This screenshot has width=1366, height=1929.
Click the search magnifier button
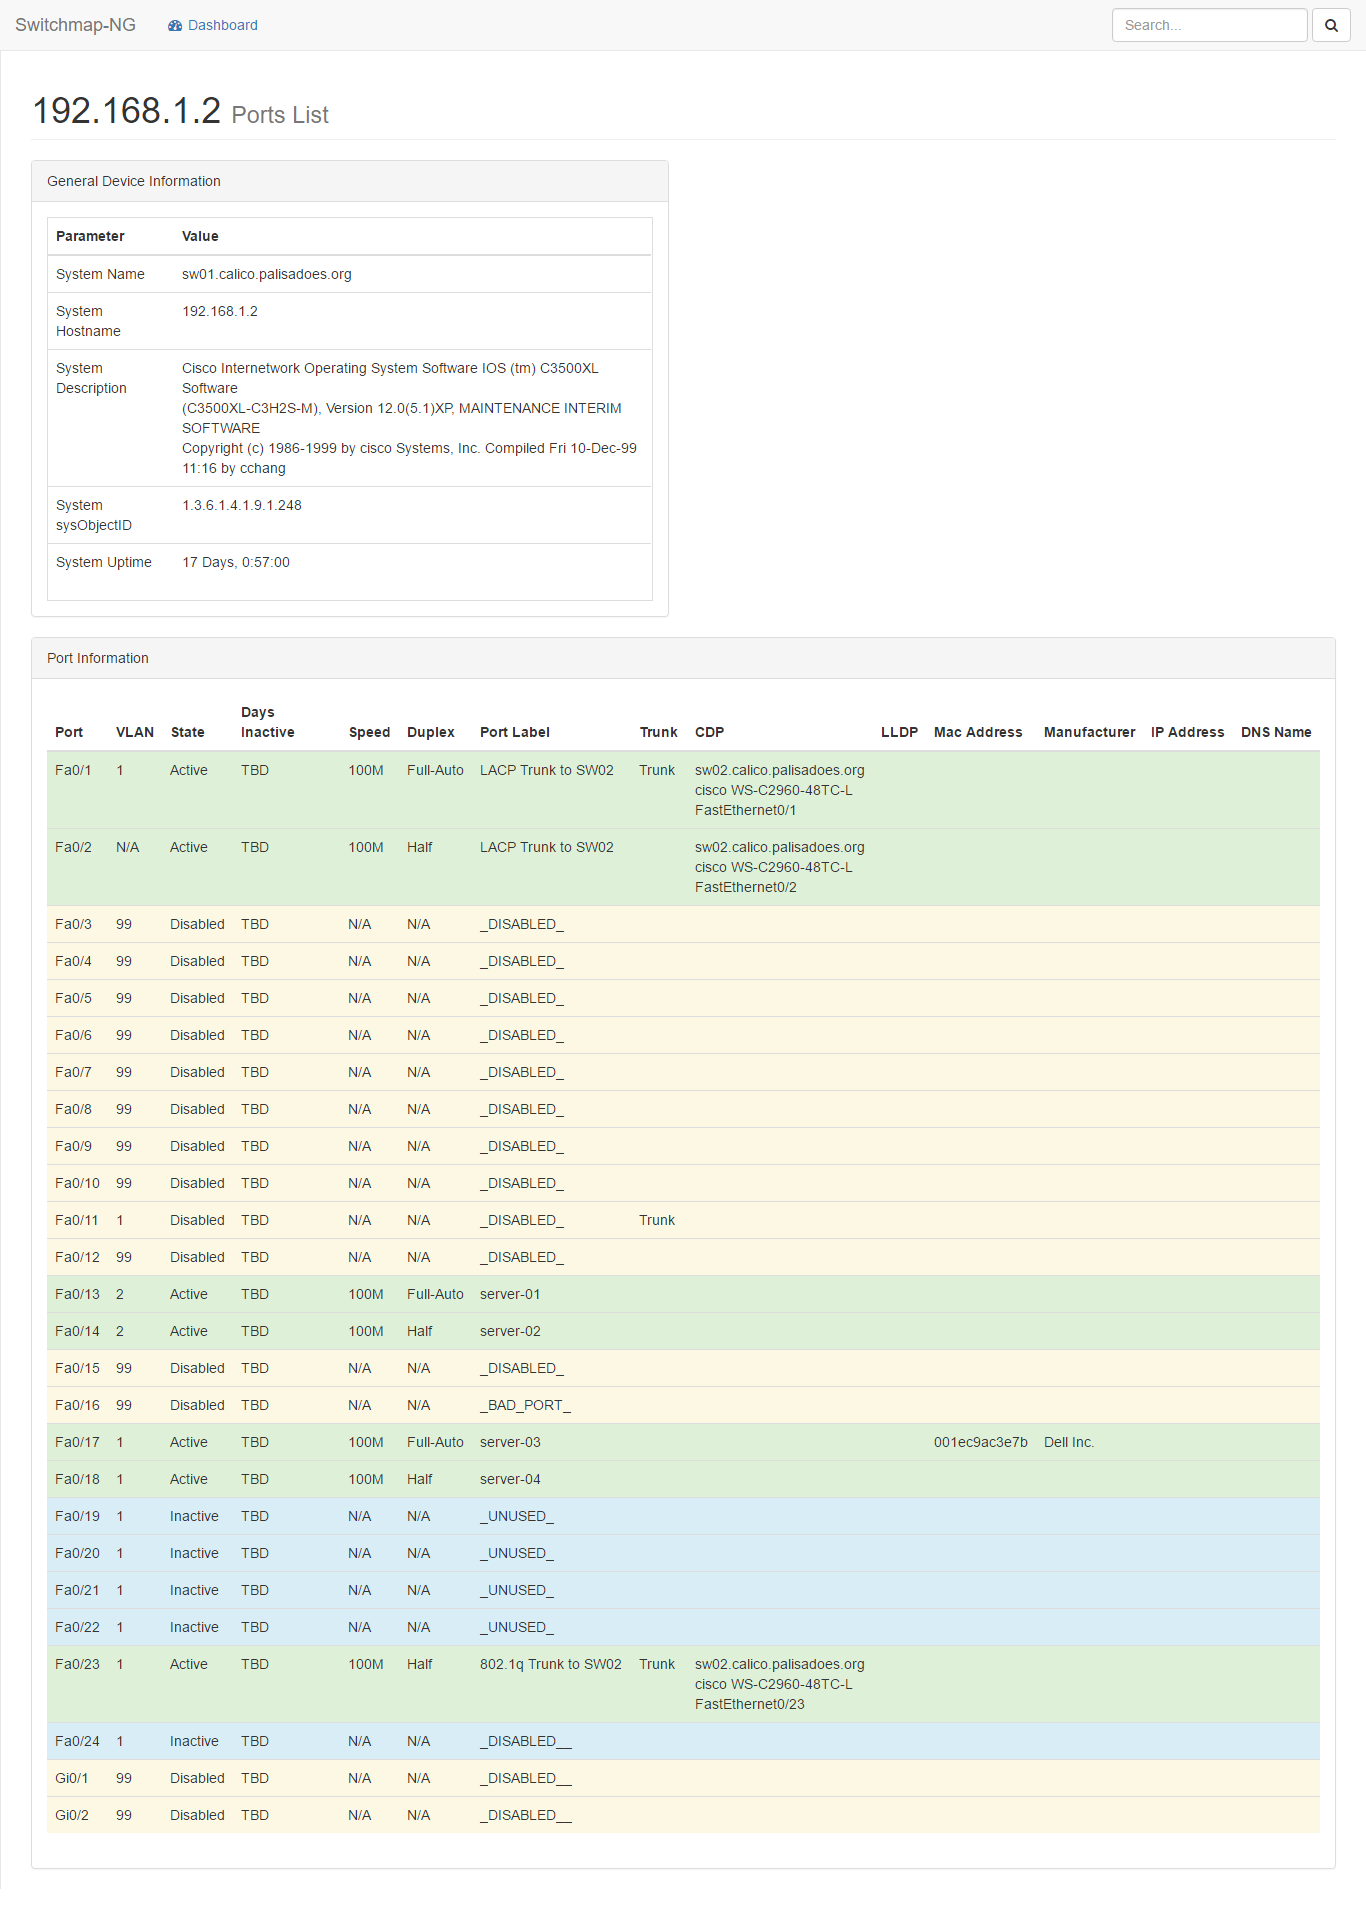click(1331, 25)
